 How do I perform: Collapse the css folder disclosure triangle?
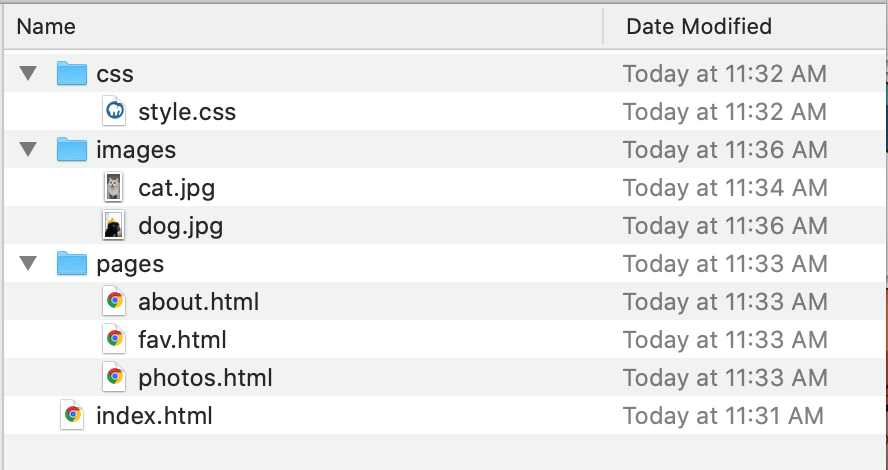coord(28,74)
